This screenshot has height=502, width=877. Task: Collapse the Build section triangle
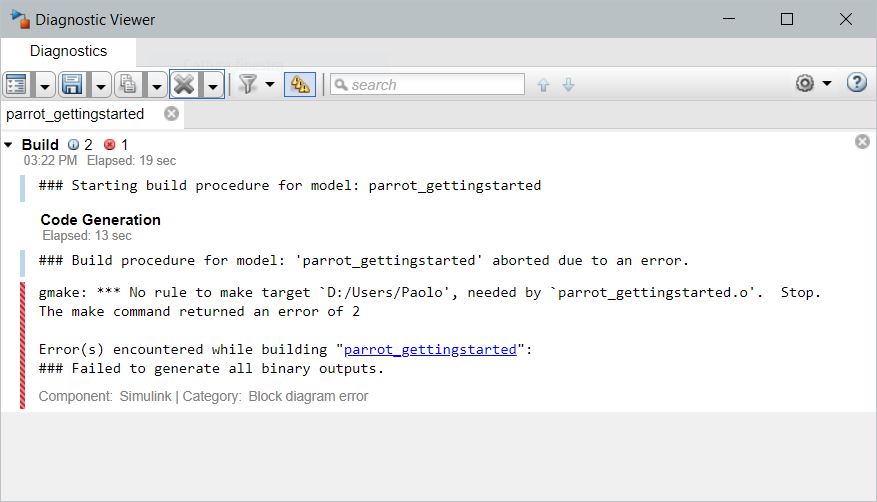click(8, 145)
